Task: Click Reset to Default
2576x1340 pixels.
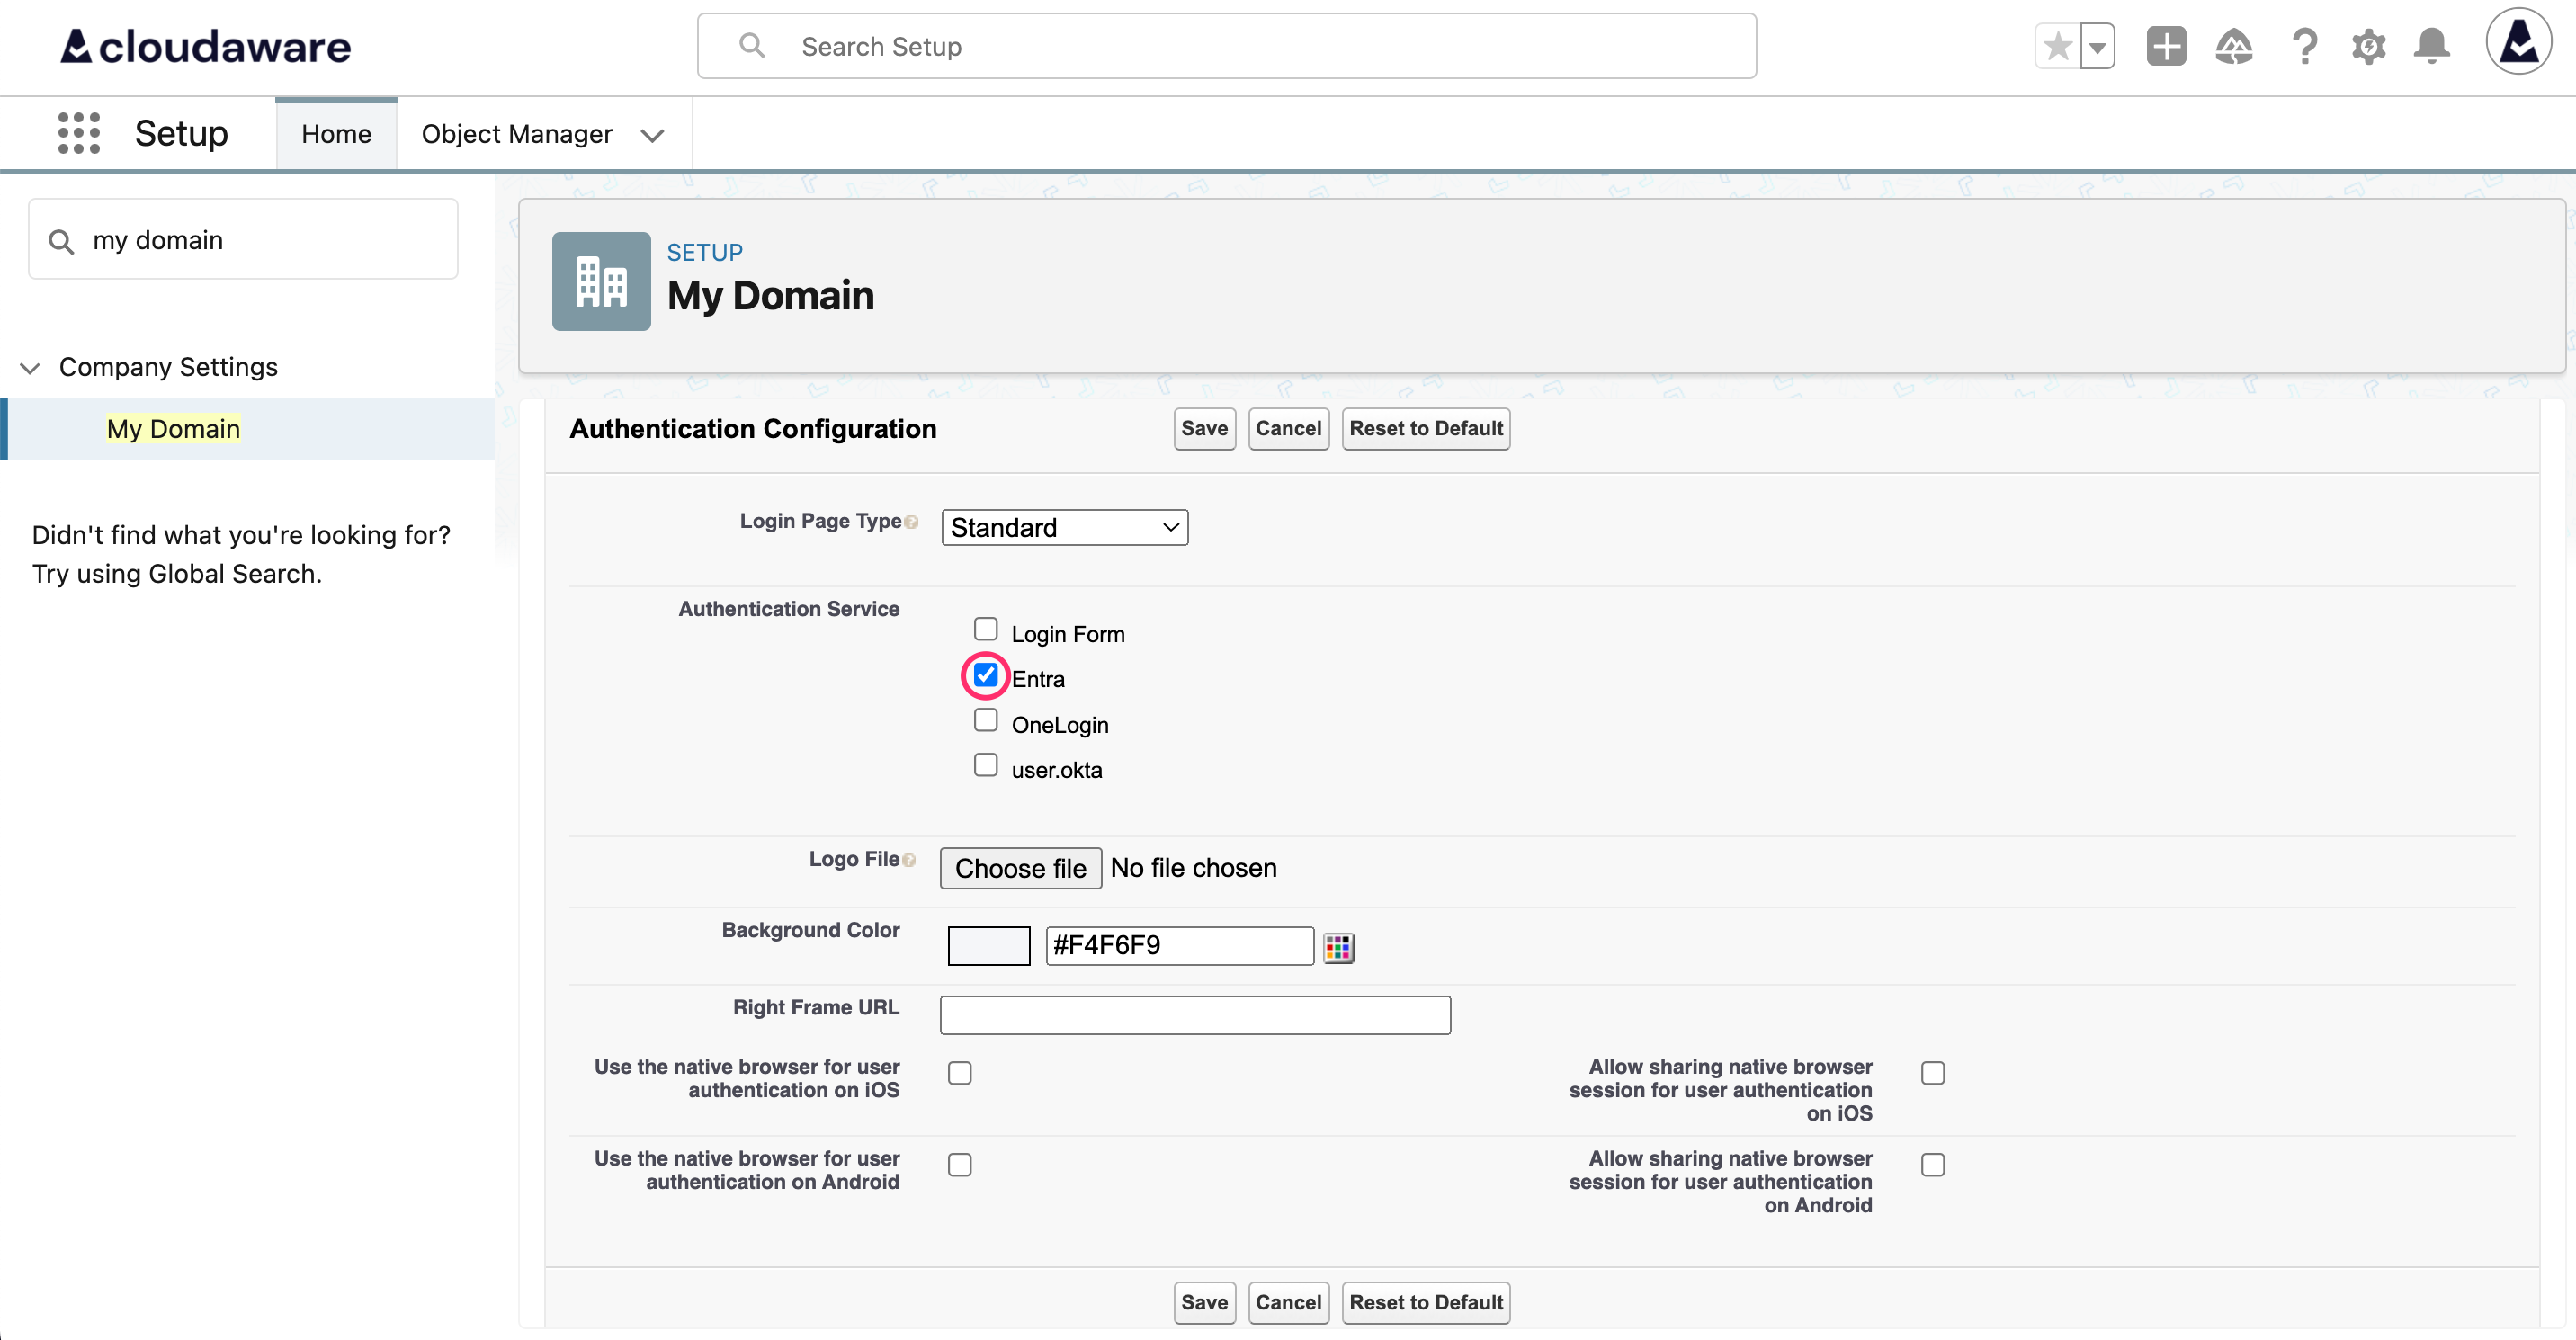Action: click(1426, 428)
